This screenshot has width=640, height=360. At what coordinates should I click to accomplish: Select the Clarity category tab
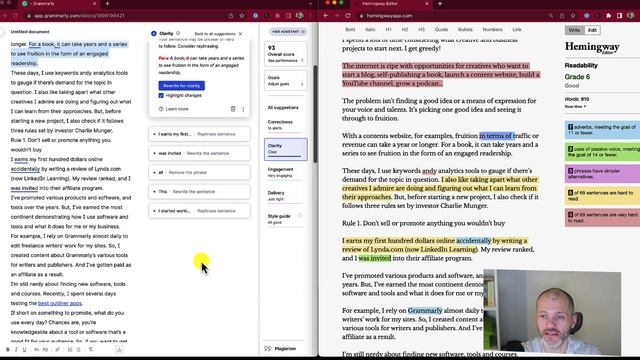(x=285, y=149)
